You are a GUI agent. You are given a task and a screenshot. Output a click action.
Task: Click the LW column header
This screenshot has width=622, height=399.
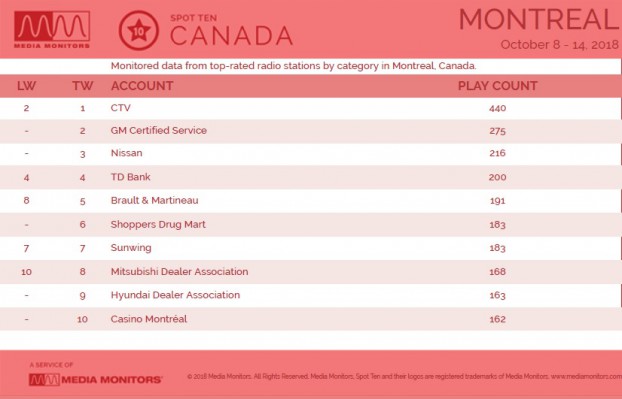tap(26, 86)
